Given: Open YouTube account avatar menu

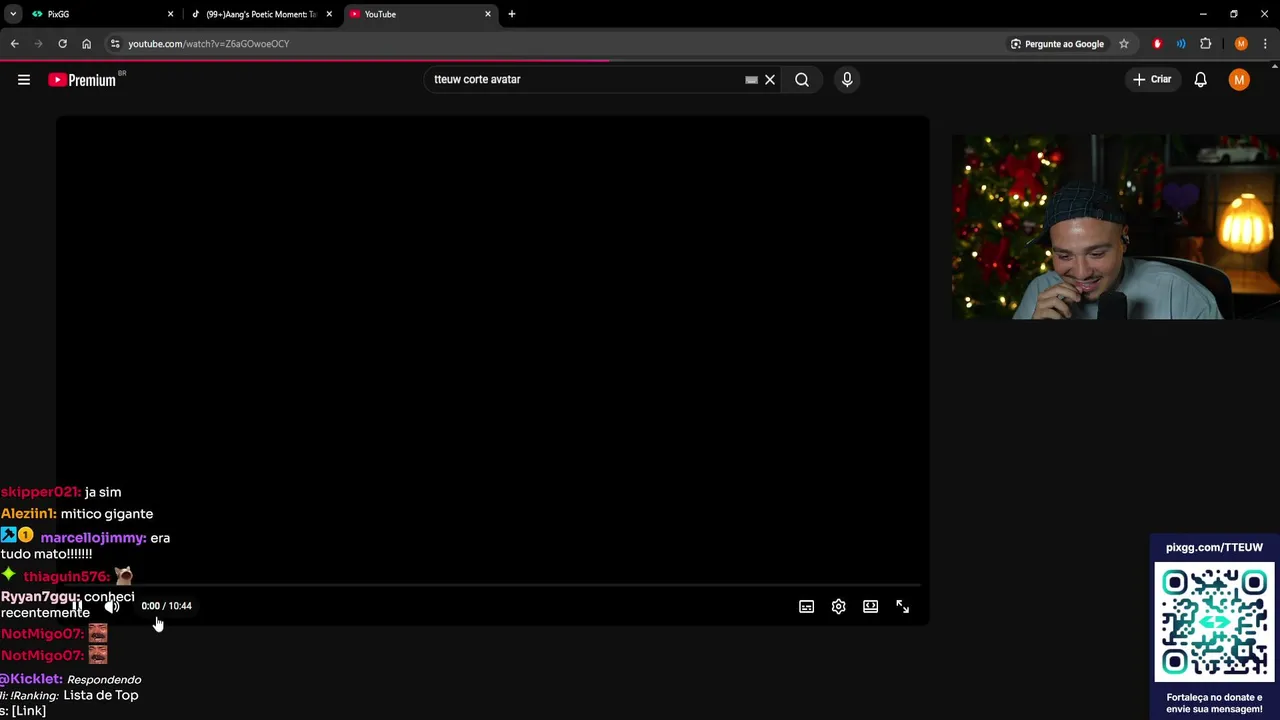Looking at the screenshot, I should (1239, 80).
